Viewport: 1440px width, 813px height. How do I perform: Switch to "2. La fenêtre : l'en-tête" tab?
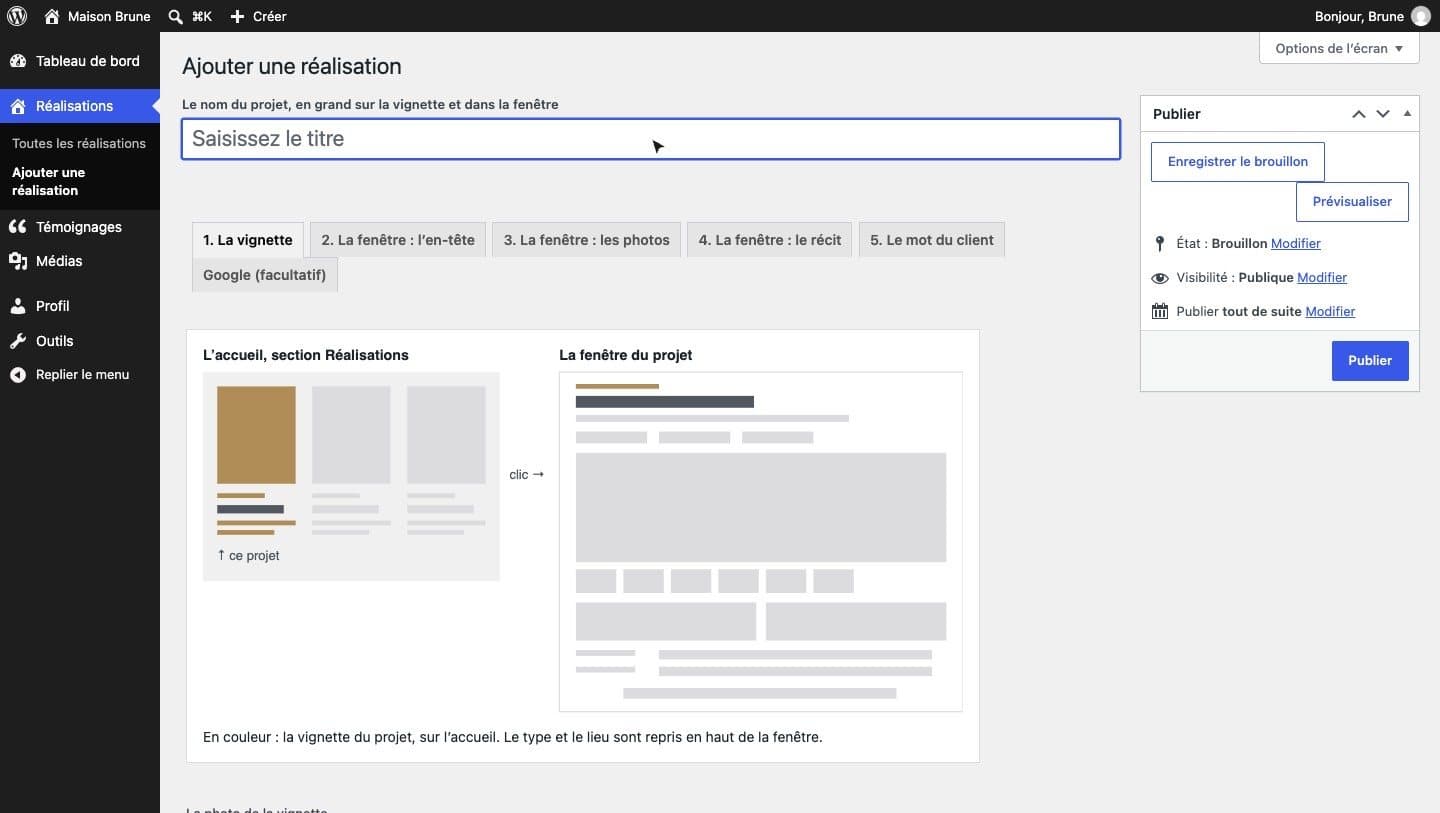[398, 240]
